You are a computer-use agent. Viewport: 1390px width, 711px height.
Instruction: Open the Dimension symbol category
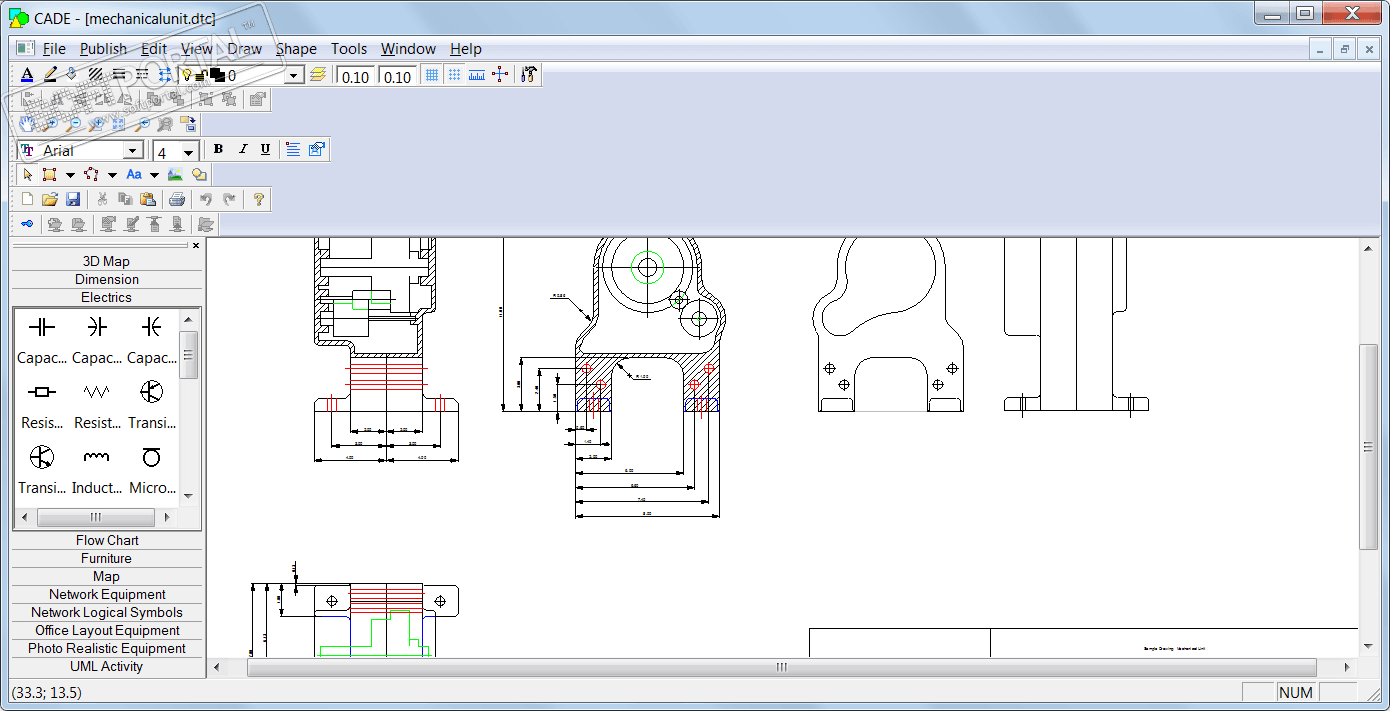(x=106, y=280)
